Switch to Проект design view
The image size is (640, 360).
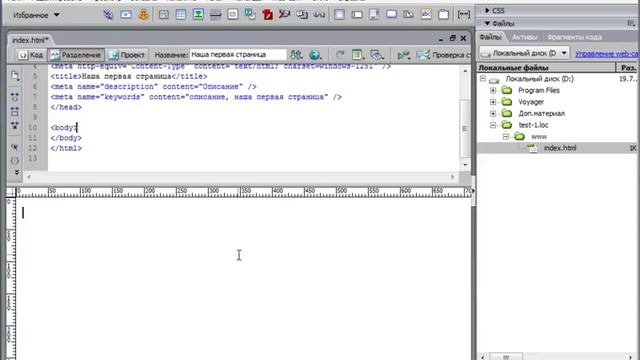coord(127,55)
